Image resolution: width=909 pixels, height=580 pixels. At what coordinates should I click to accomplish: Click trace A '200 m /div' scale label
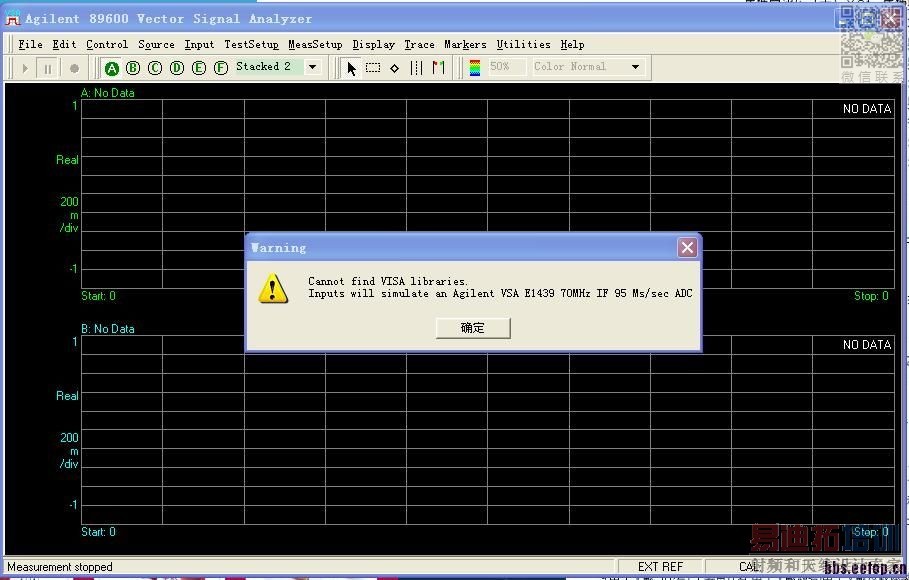pos(69,215)
